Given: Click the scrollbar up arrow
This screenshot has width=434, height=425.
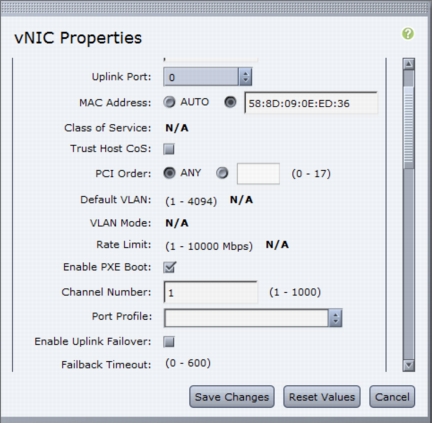Looking at the screenshot, I should click(x=409, y=64).
